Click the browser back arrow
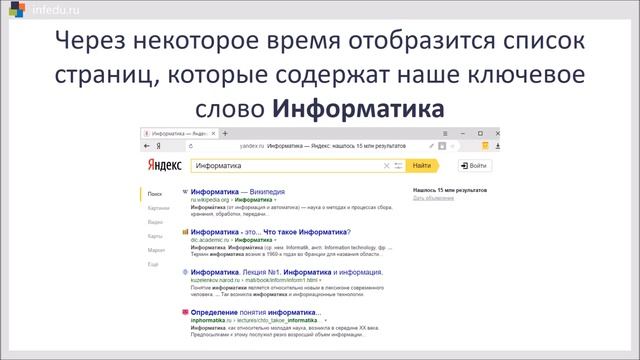This screenshot has height=360, width=640. click(147, 146)
